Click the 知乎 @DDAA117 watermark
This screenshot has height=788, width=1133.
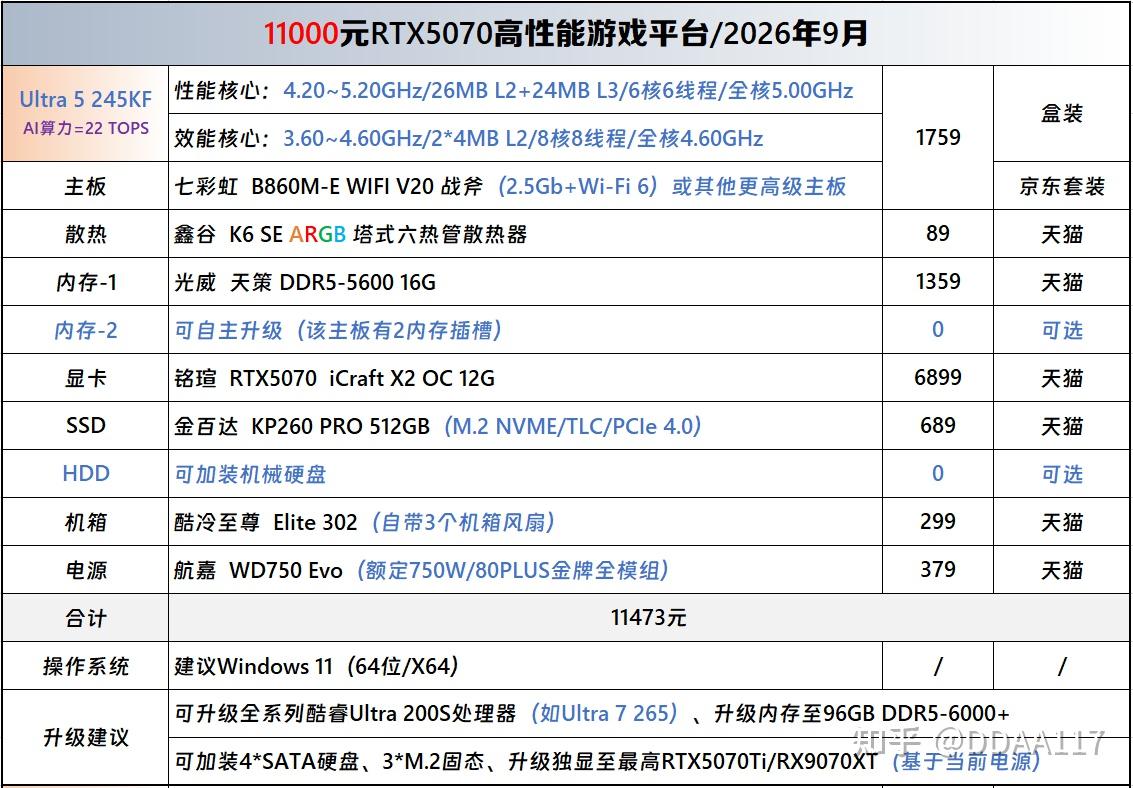pos(979,742)
